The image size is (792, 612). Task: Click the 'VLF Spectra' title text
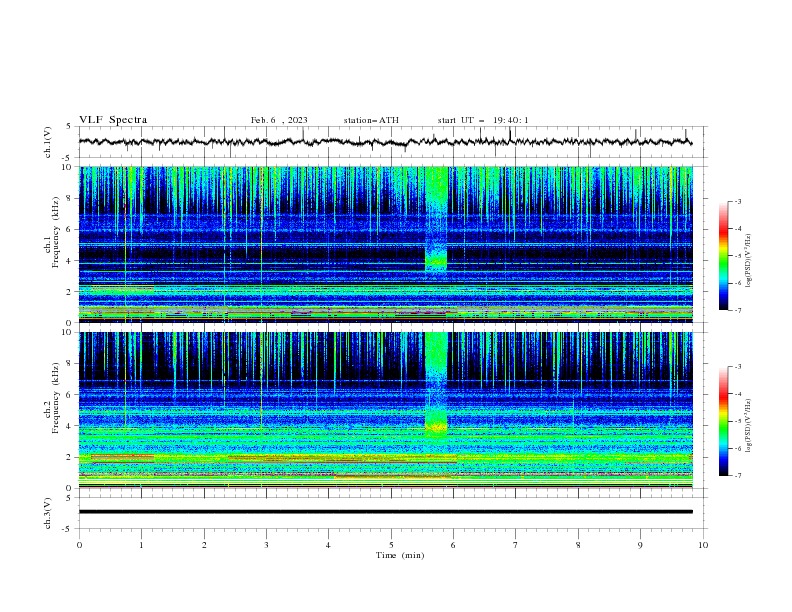(x=113, y=120)
